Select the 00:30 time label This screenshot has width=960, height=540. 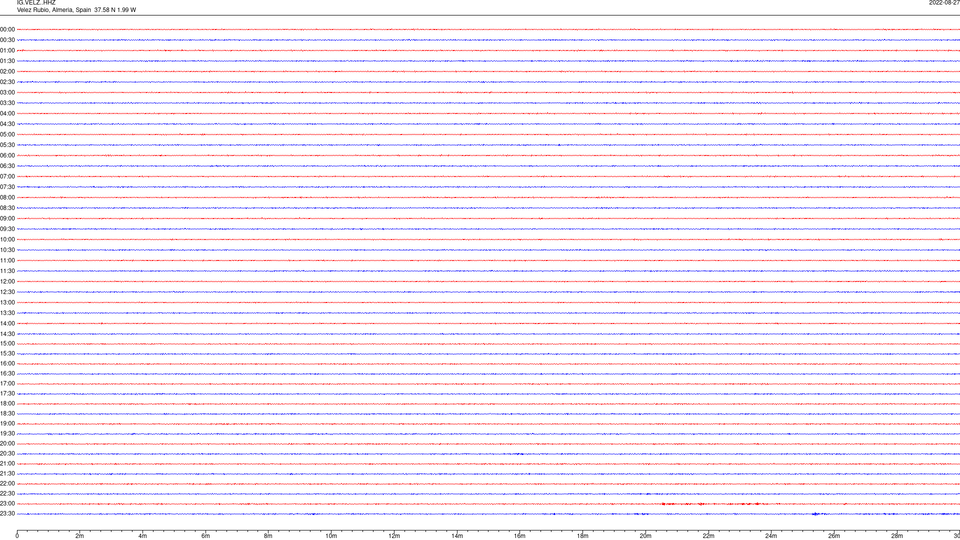tap(7, 40)
